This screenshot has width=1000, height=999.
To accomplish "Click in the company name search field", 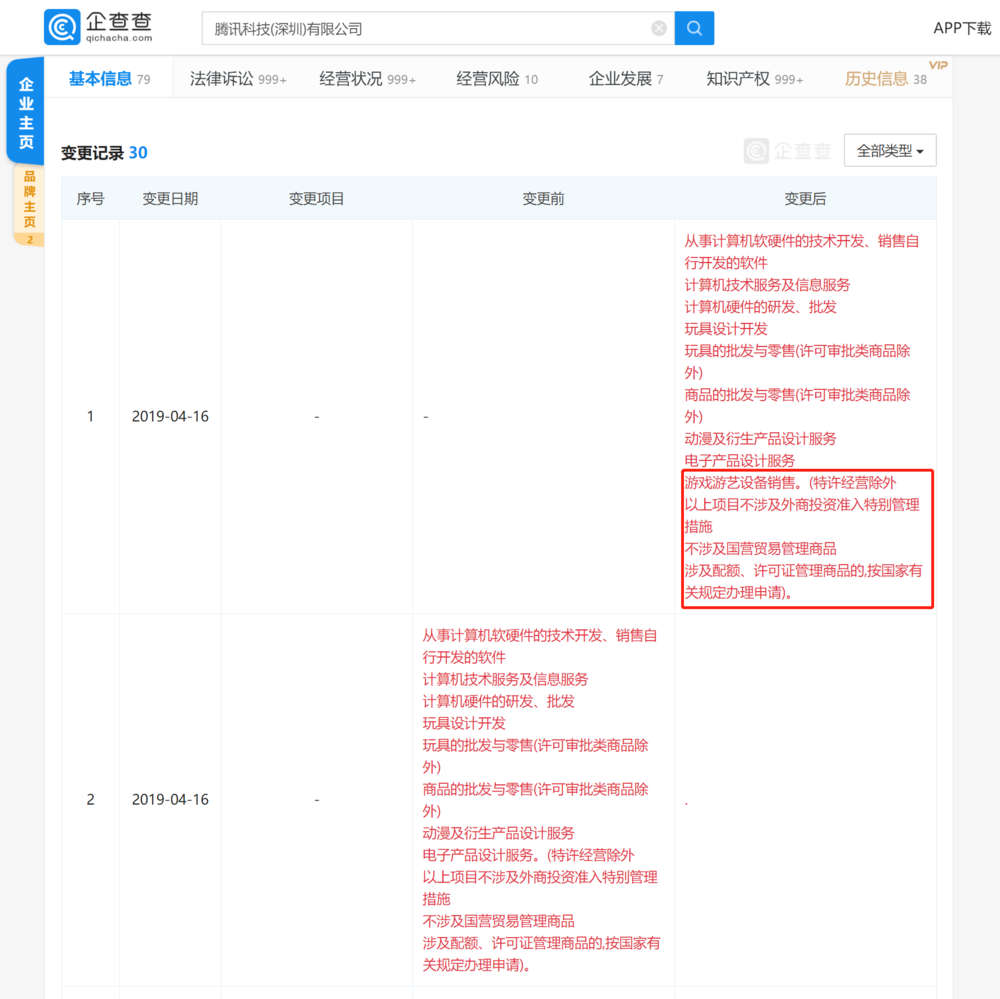I will (x=425, y=28).
